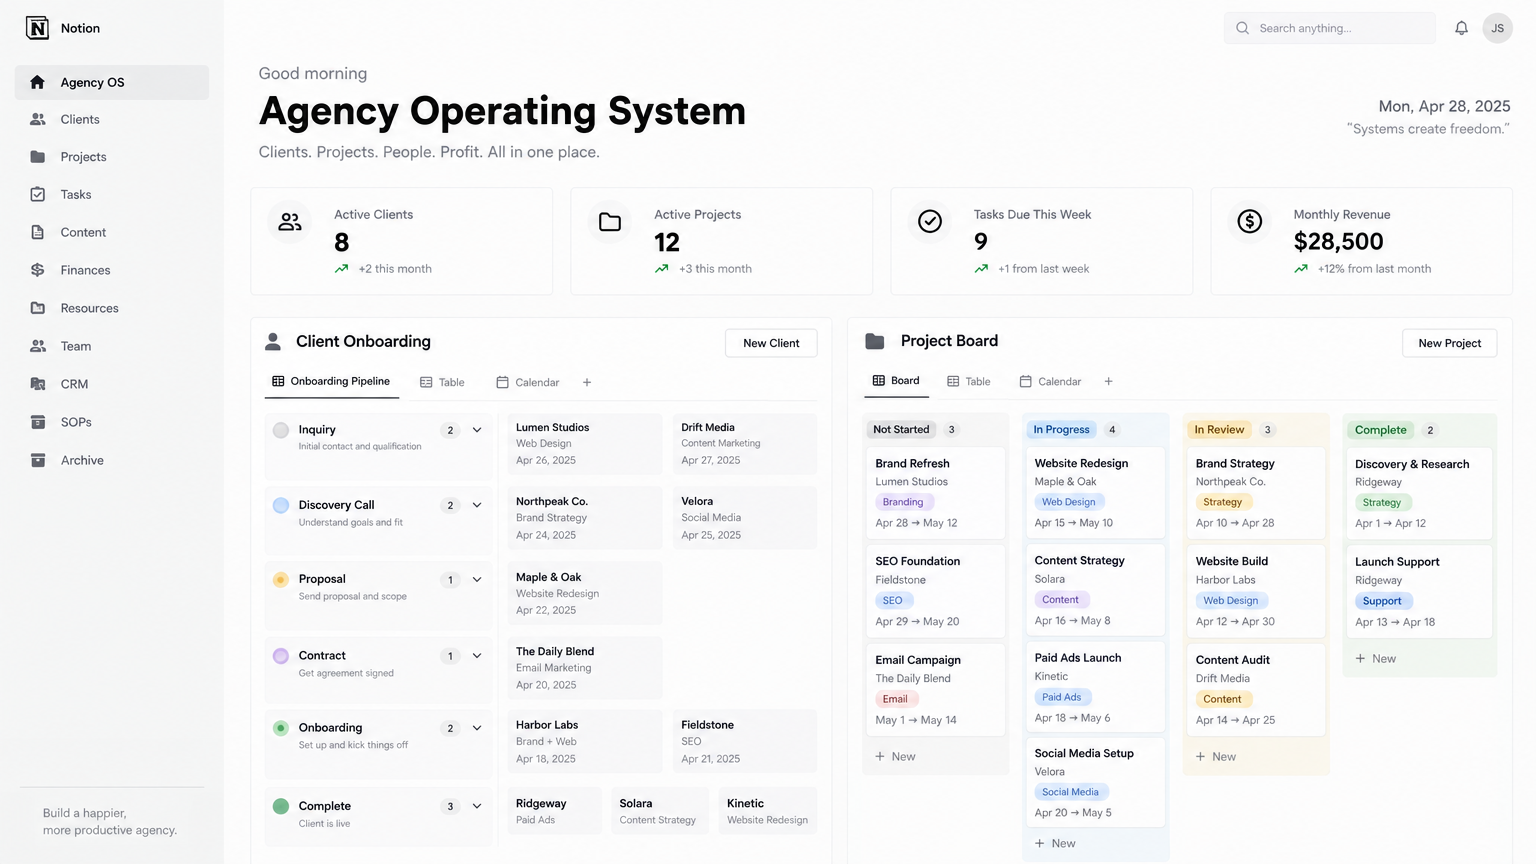Click the Team icon in sidebar
1536x864 pixels.
[x=38, y=346]
